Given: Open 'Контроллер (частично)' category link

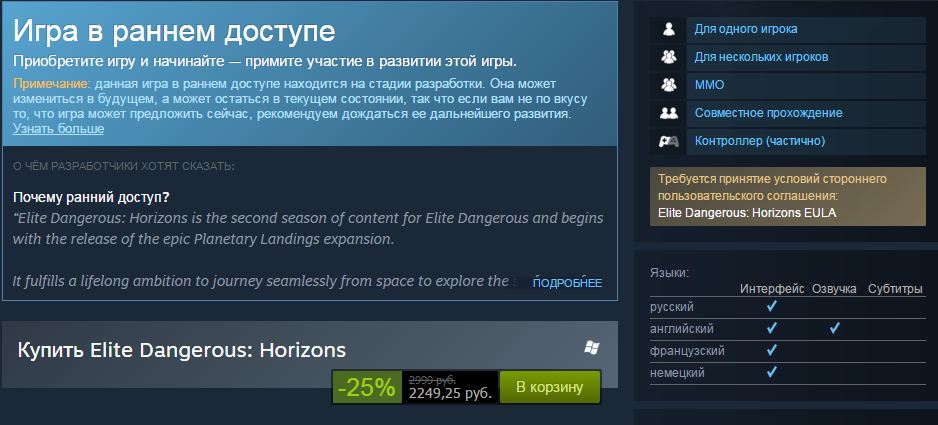Looking at the screenshot, I should click(760, 141).
